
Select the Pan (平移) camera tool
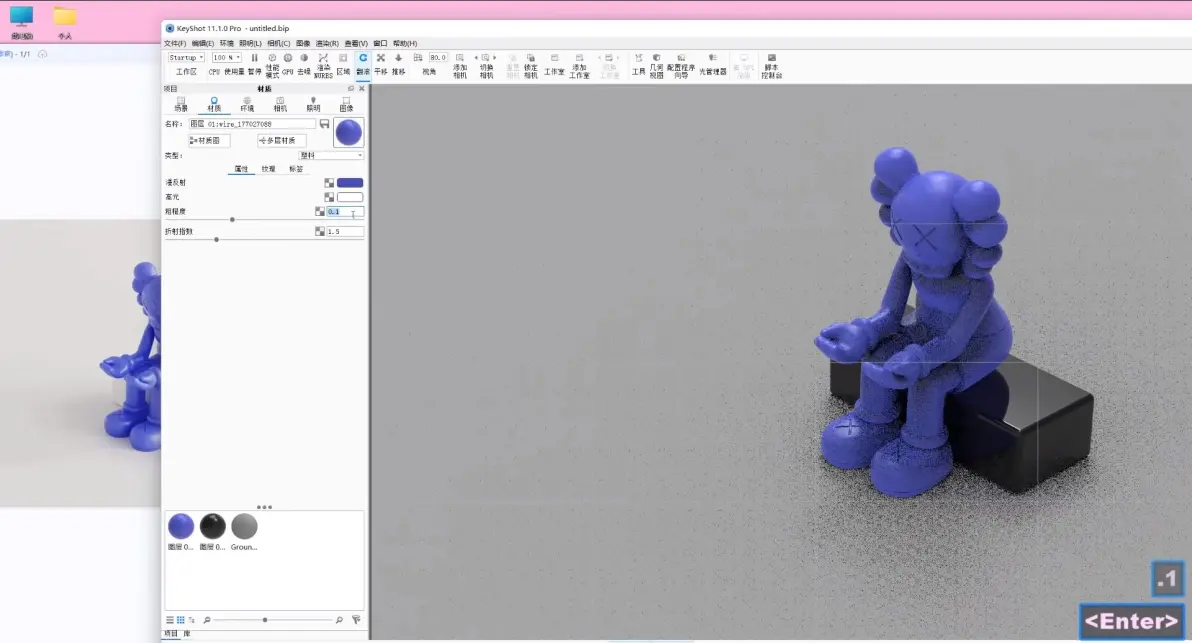point(381,65)
